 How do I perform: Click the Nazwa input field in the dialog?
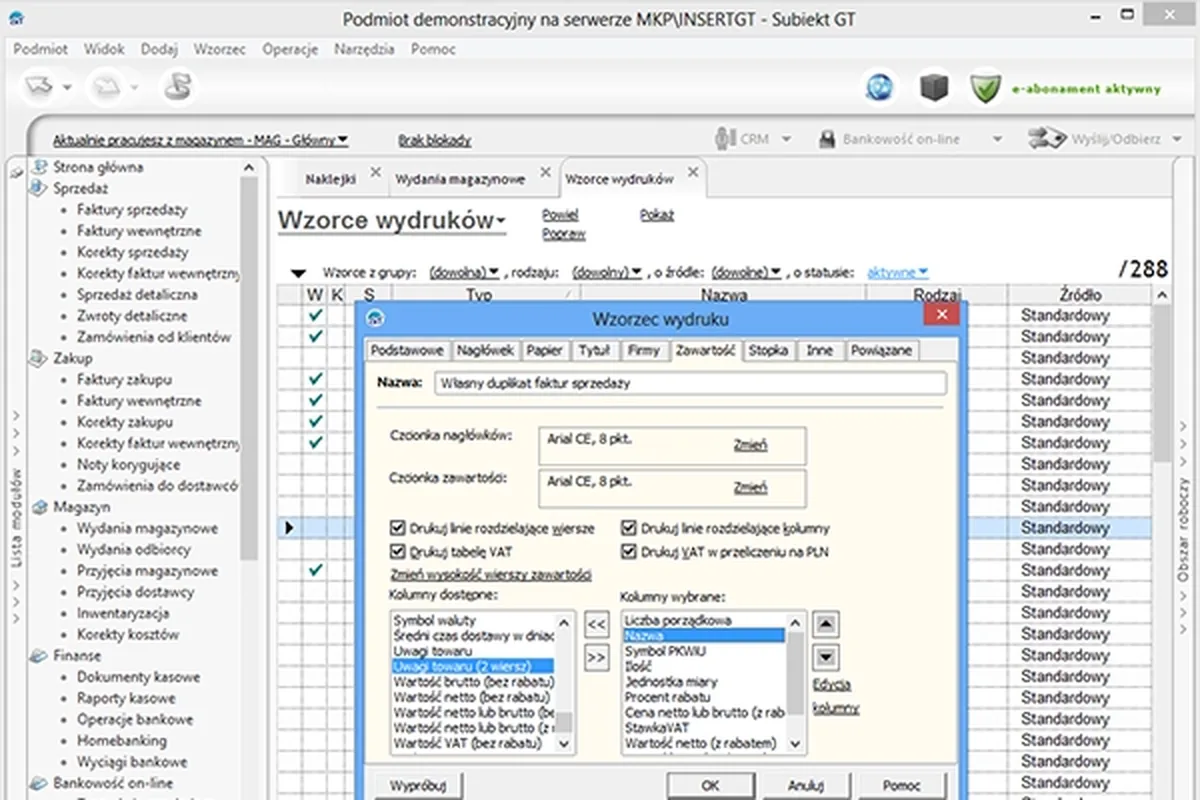click(690, 383)
